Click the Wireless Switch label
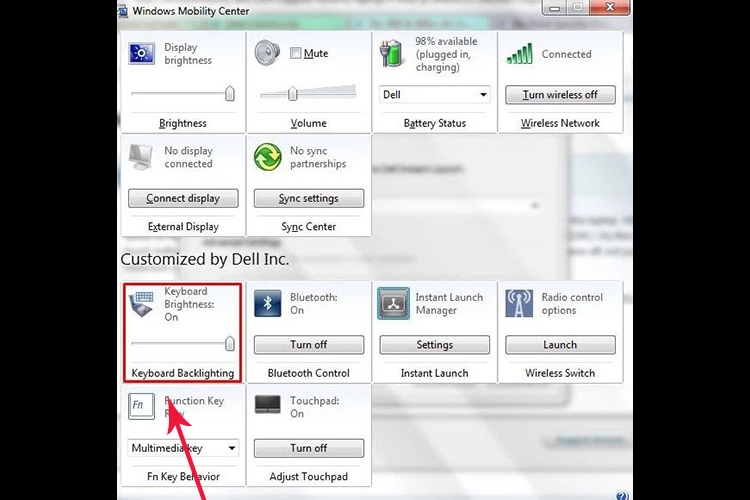 (x=560, y=373)
